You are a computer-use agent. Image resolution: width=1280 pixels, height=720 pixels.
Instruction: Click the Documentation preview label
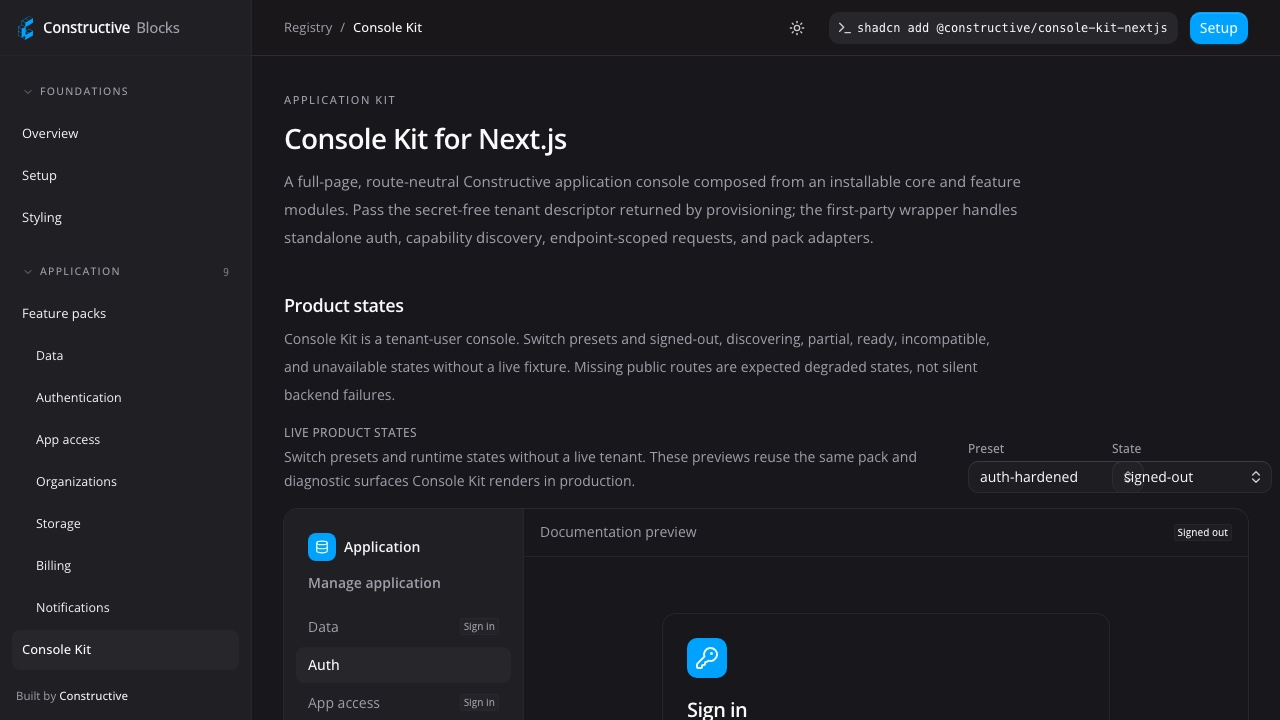pyautogui.click(x=618, y=532)
